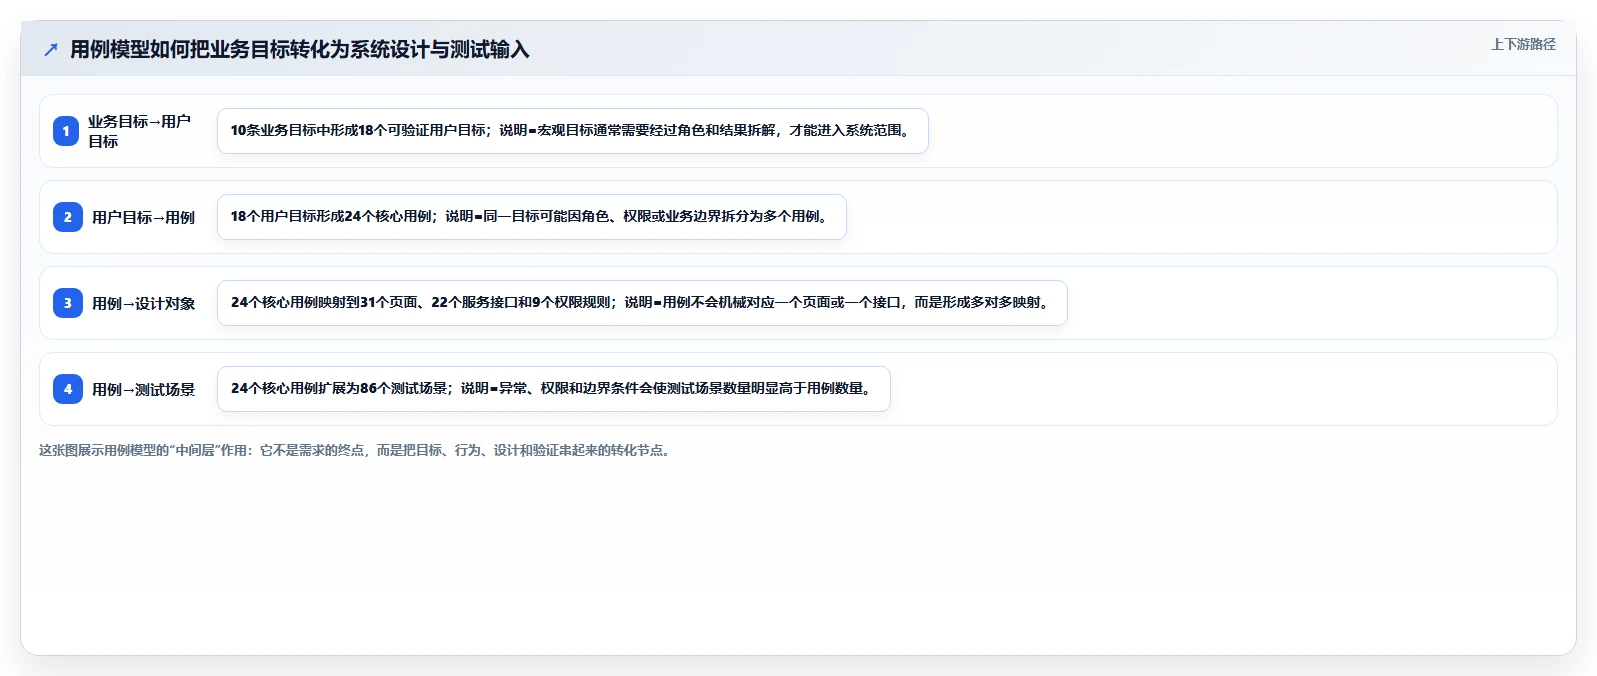Click the 用例→设计对象 step label
Viewport: 1597px width, 676px height.
click(143, 303)
